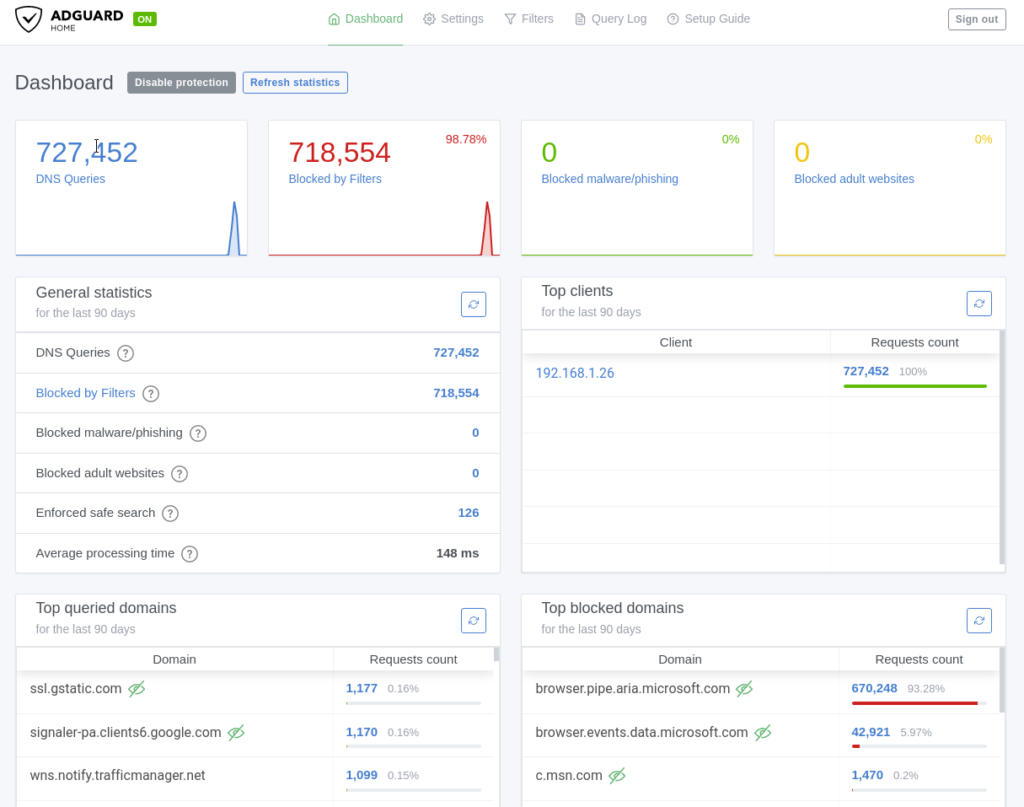This screenshot has width=1024, height=807.
Task: Click help icon for Average processing time
Action: pyautogui.click(x=189, y=554)
